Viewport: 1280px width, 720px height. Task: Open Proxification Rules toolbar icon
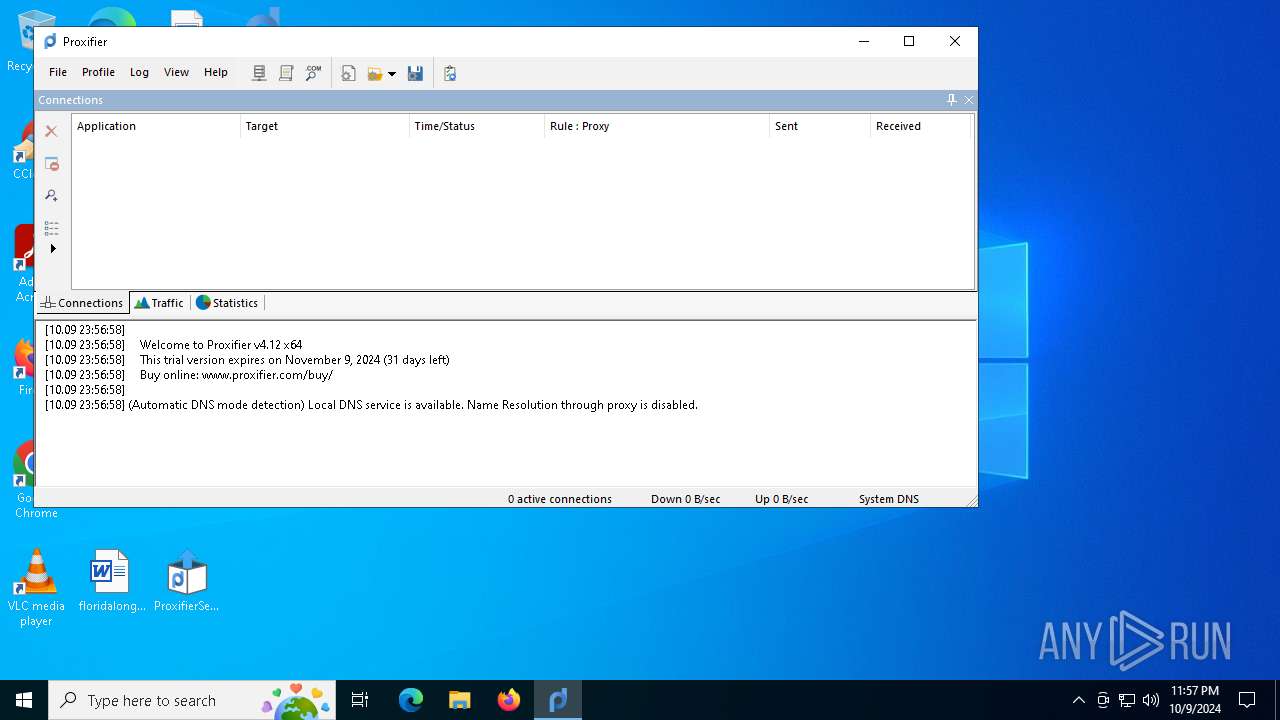pyautogui.click(x=286, y=73)
